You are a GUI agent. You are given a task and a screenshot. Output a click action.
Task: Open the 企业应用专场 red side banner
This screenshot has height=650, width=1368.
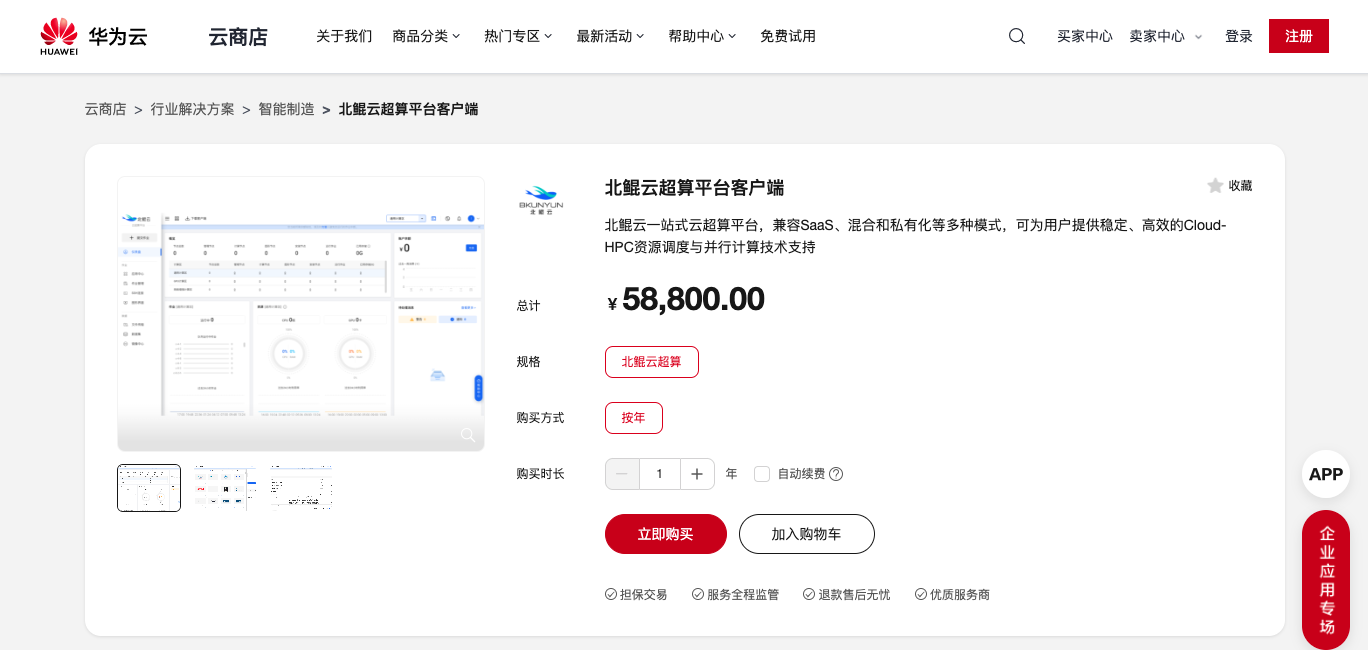(x=1326, y=580)
